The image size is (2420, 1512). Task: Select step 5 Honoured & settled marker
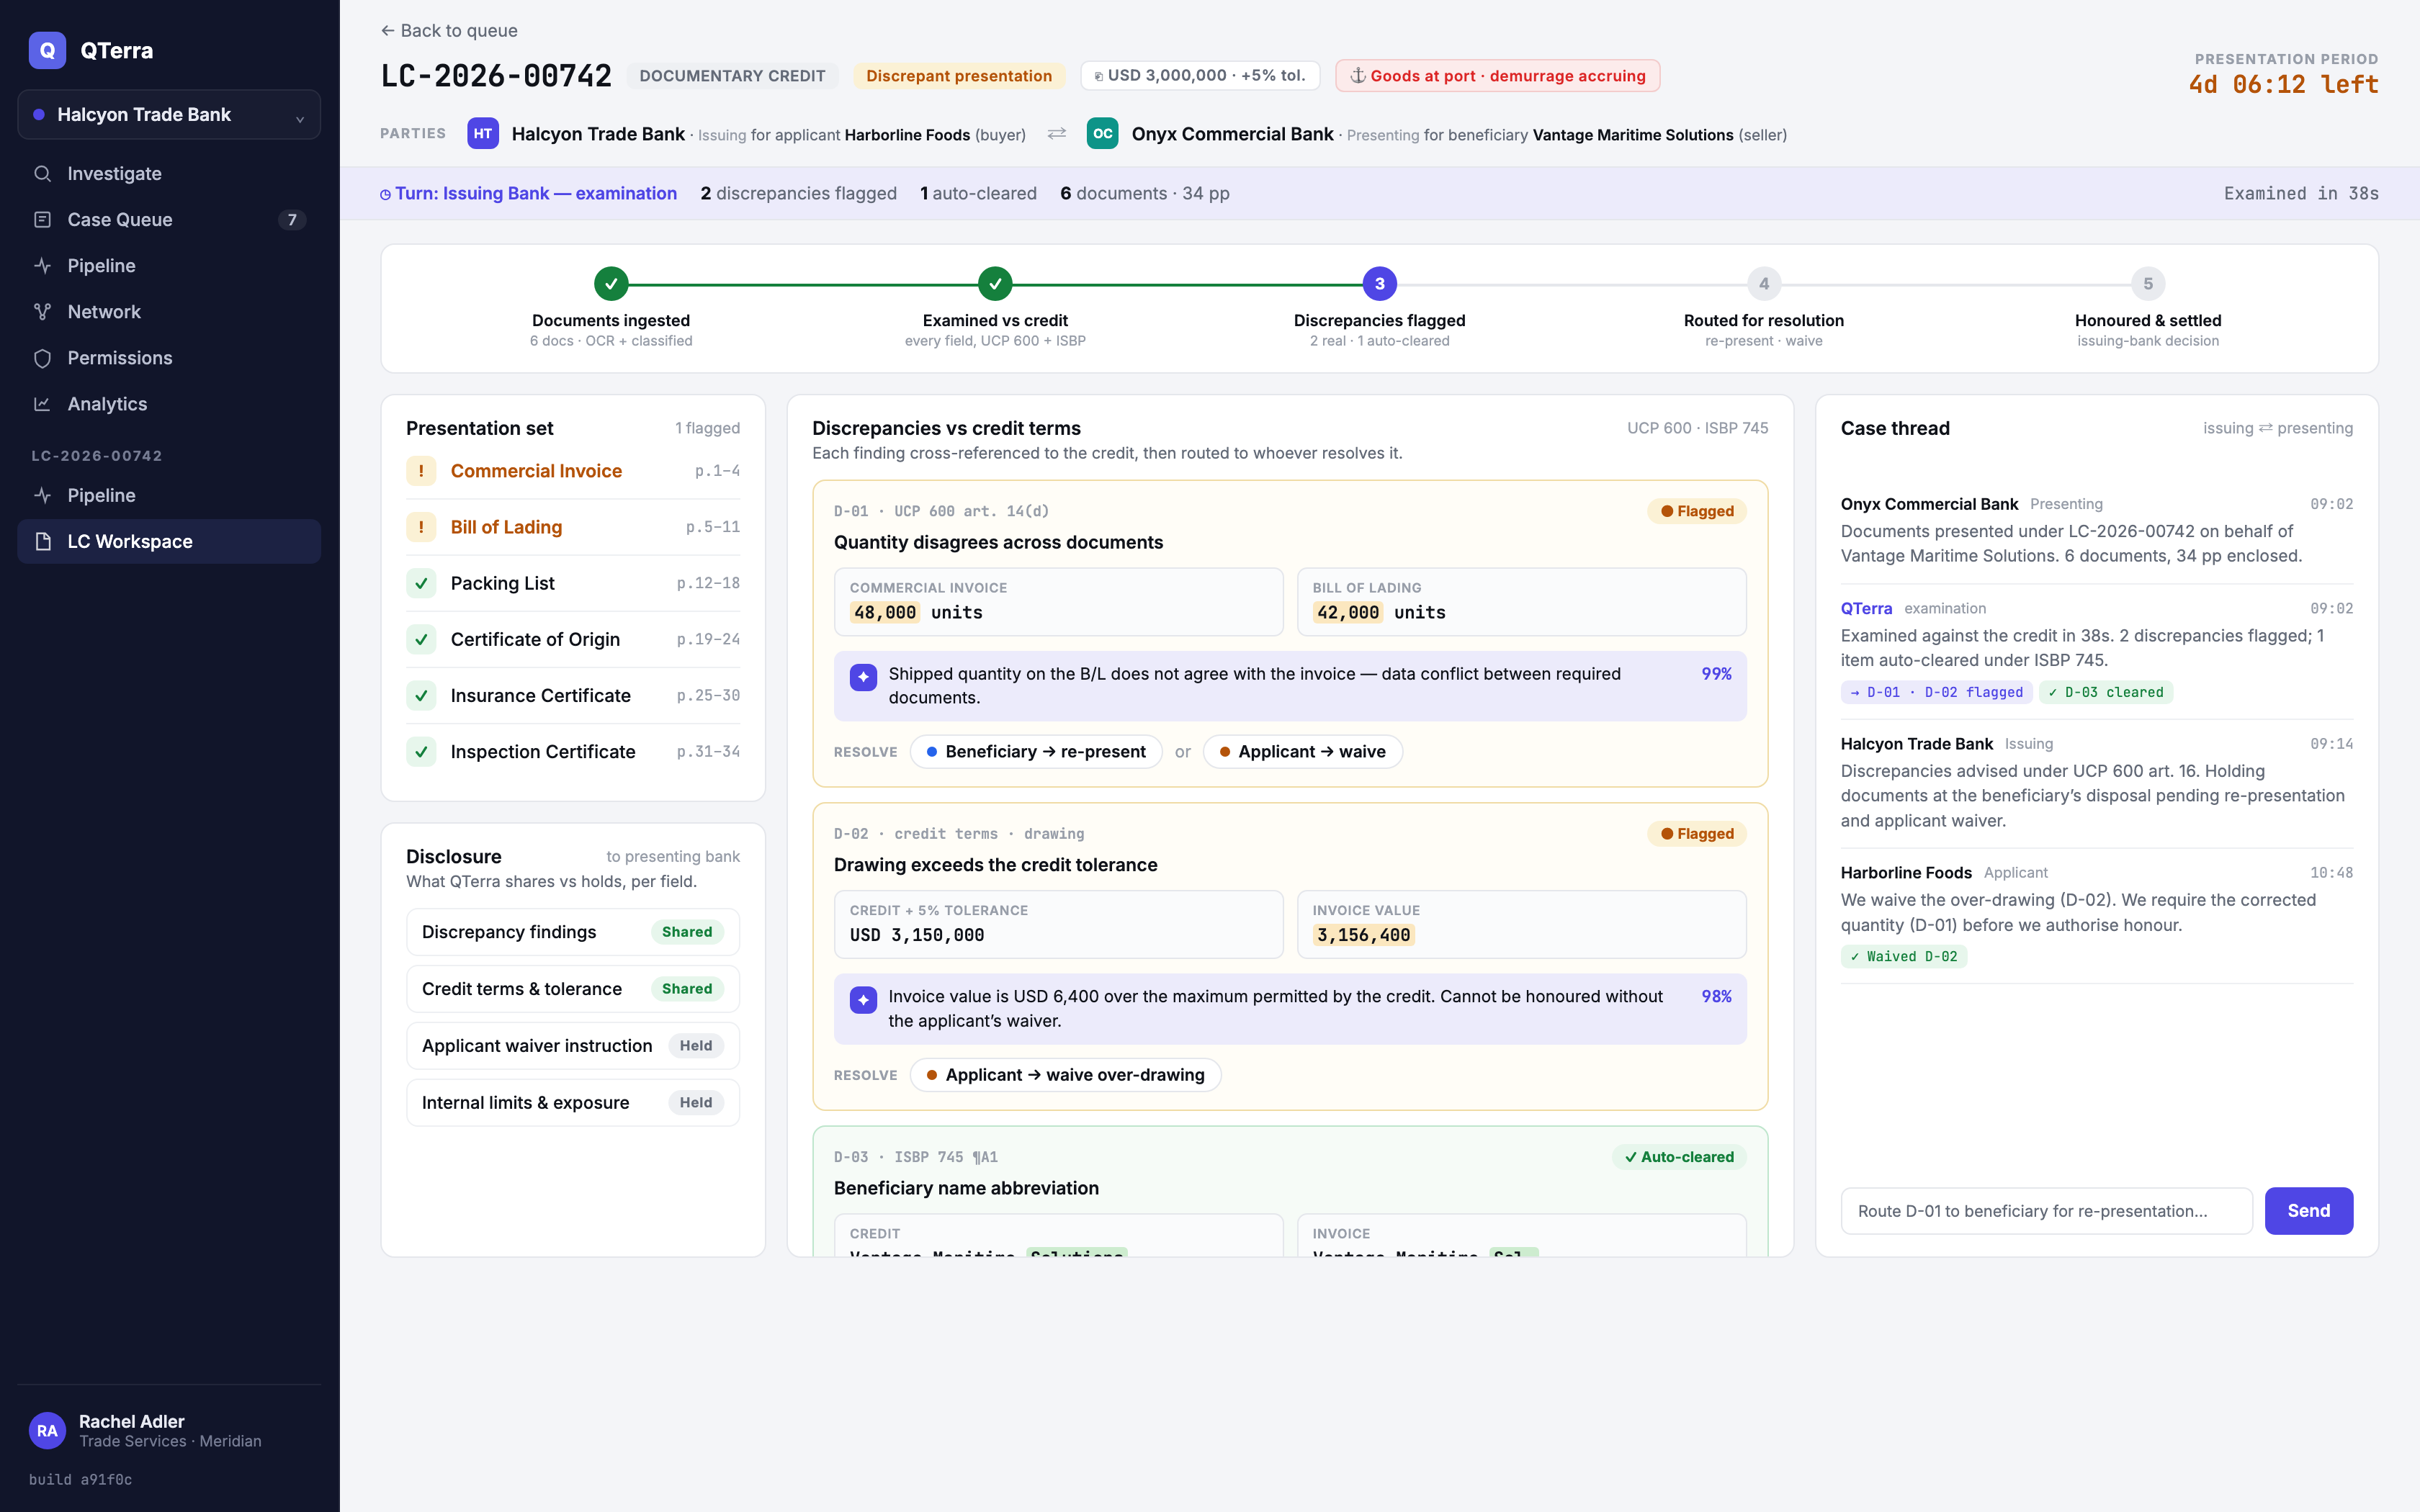tap(2147, 284)
